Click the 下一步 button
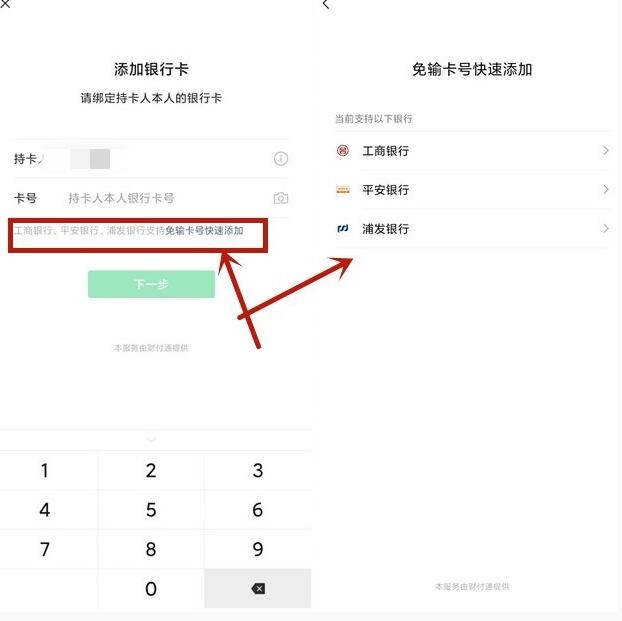This screenshot has width=622, height=621. pos(151,284)
